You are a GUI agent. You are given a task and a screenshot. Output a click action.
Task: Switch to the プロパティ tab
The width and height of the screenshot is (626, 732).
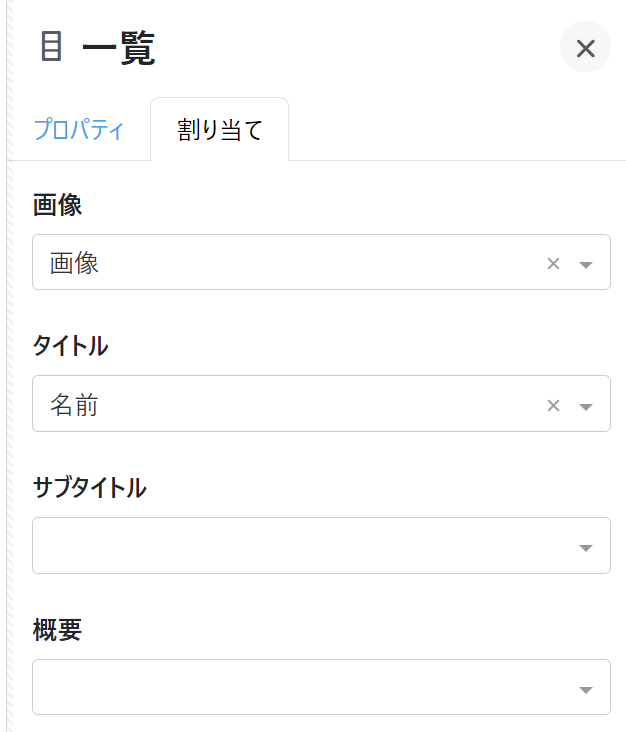click(79, 130)
